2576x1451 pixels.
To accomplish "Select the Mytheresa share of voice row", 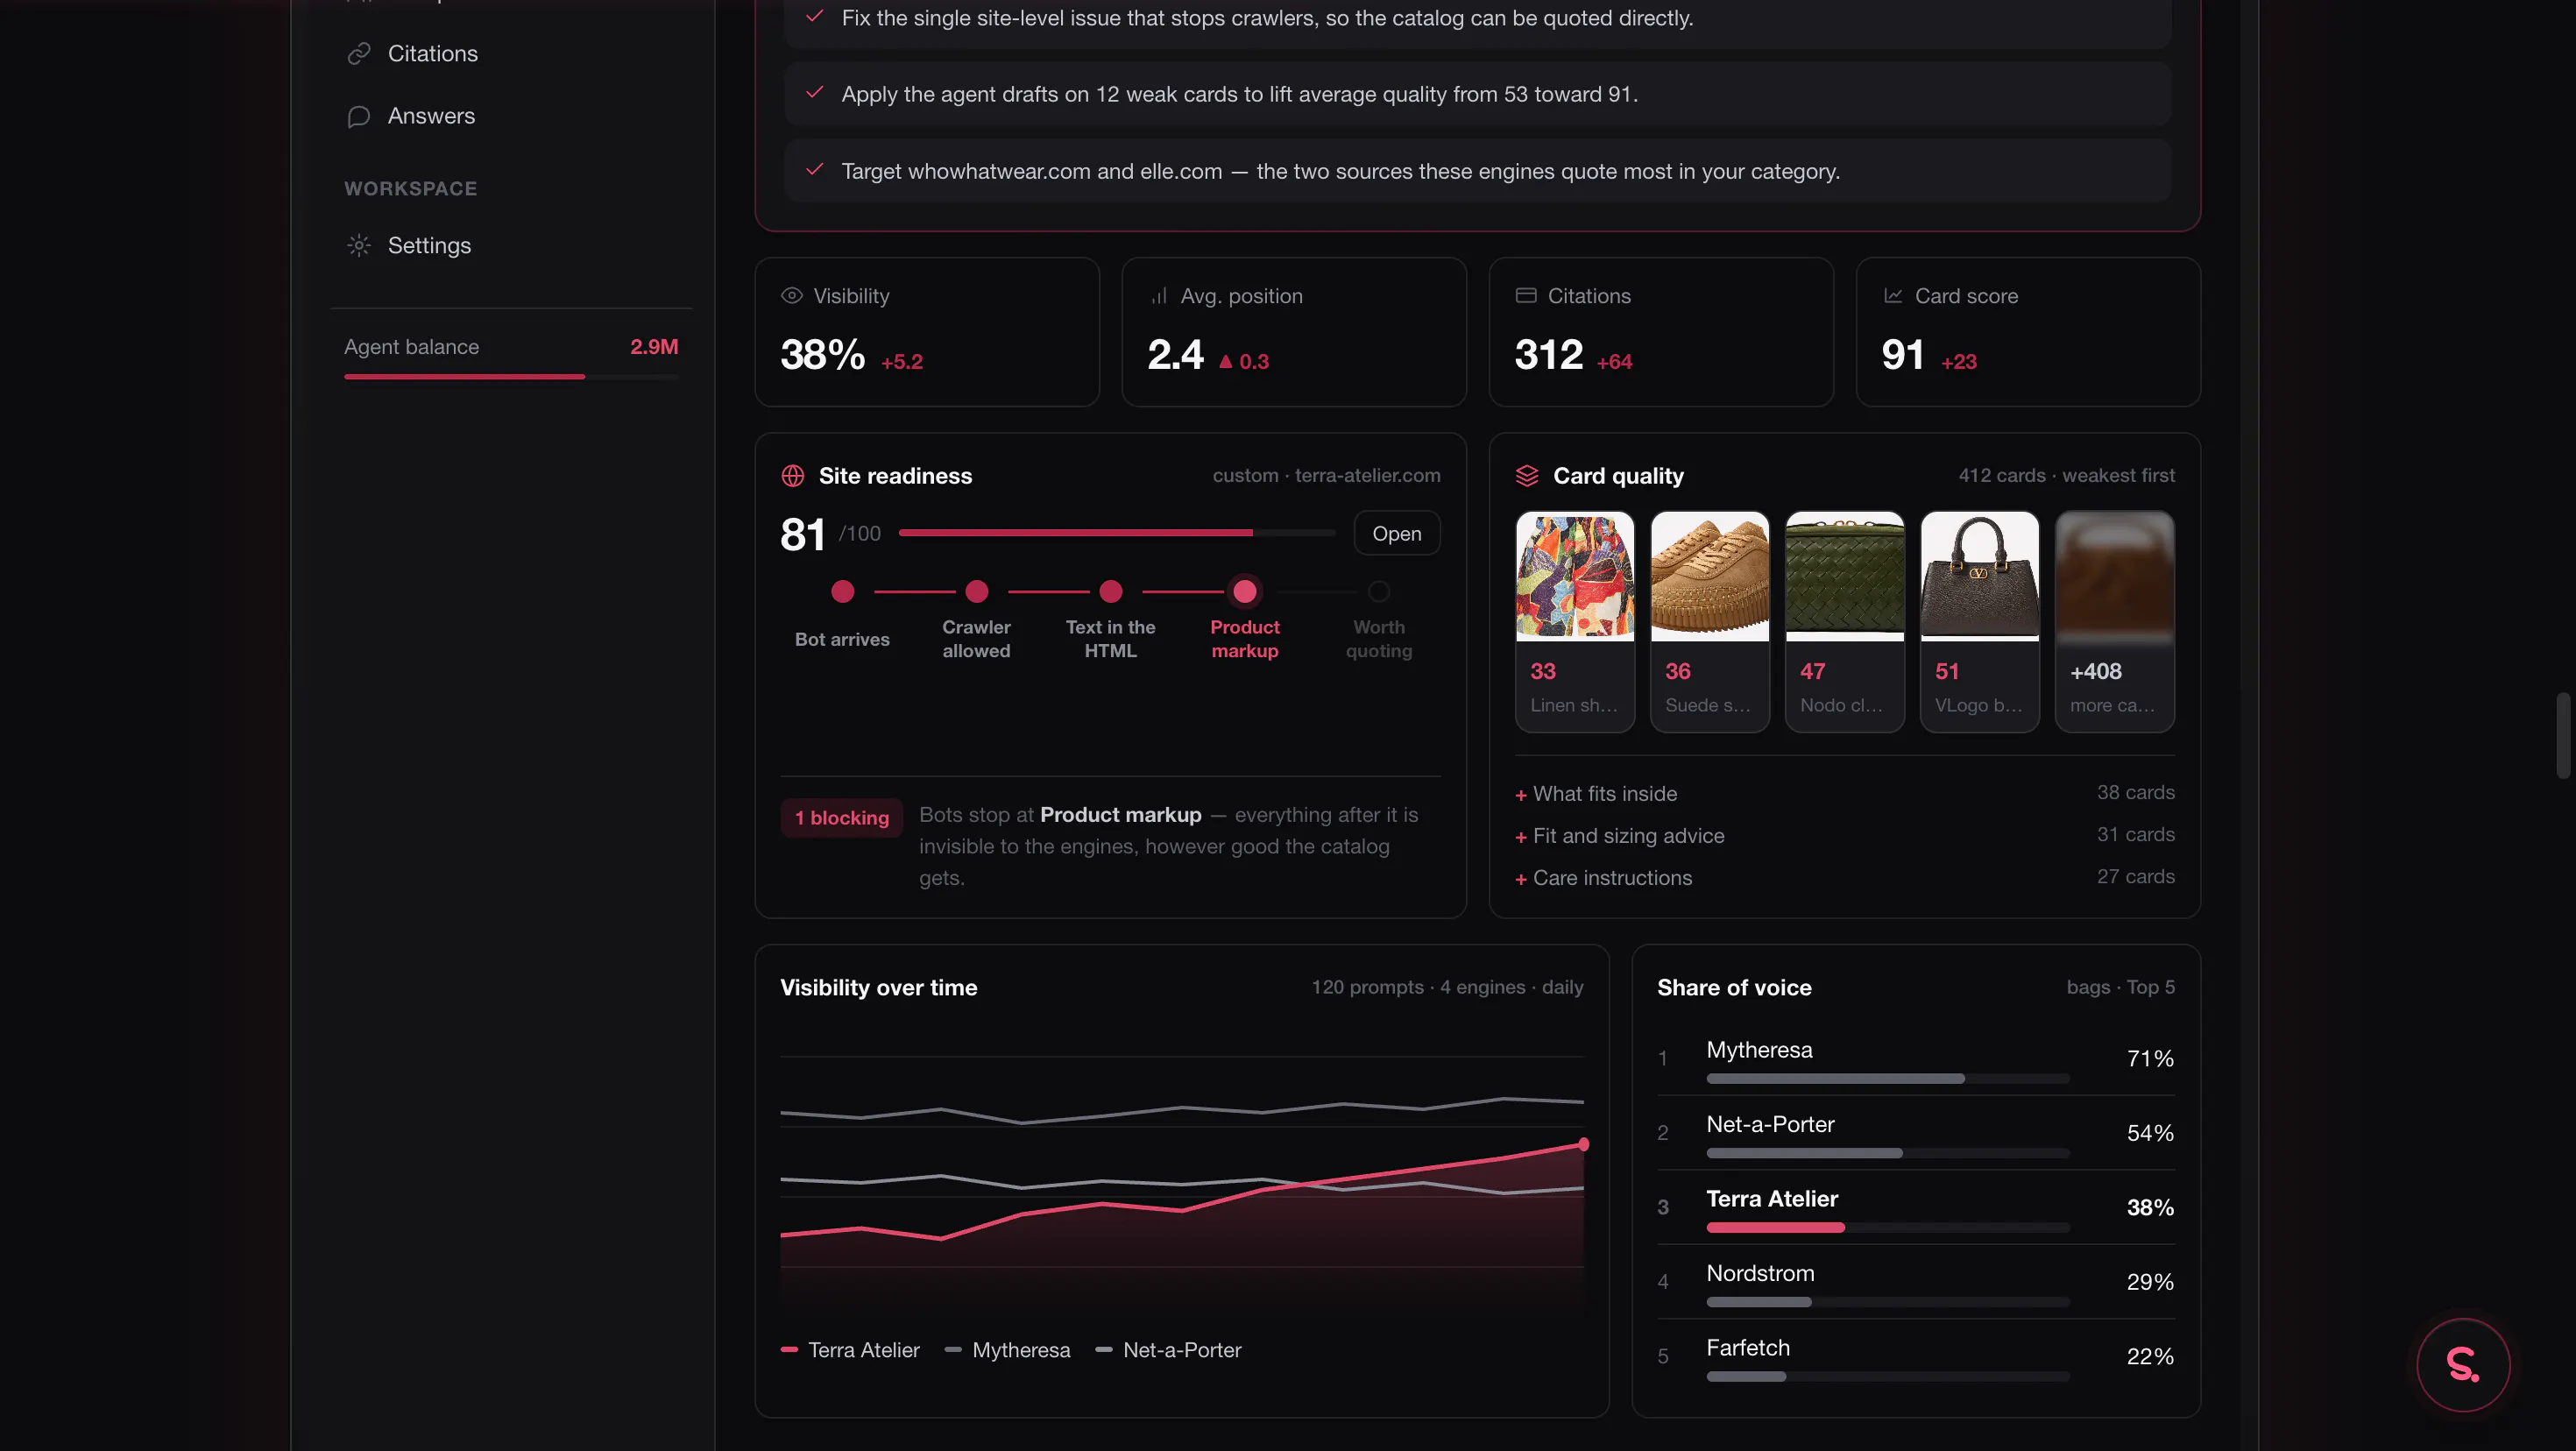I will pos(1916,1059).
